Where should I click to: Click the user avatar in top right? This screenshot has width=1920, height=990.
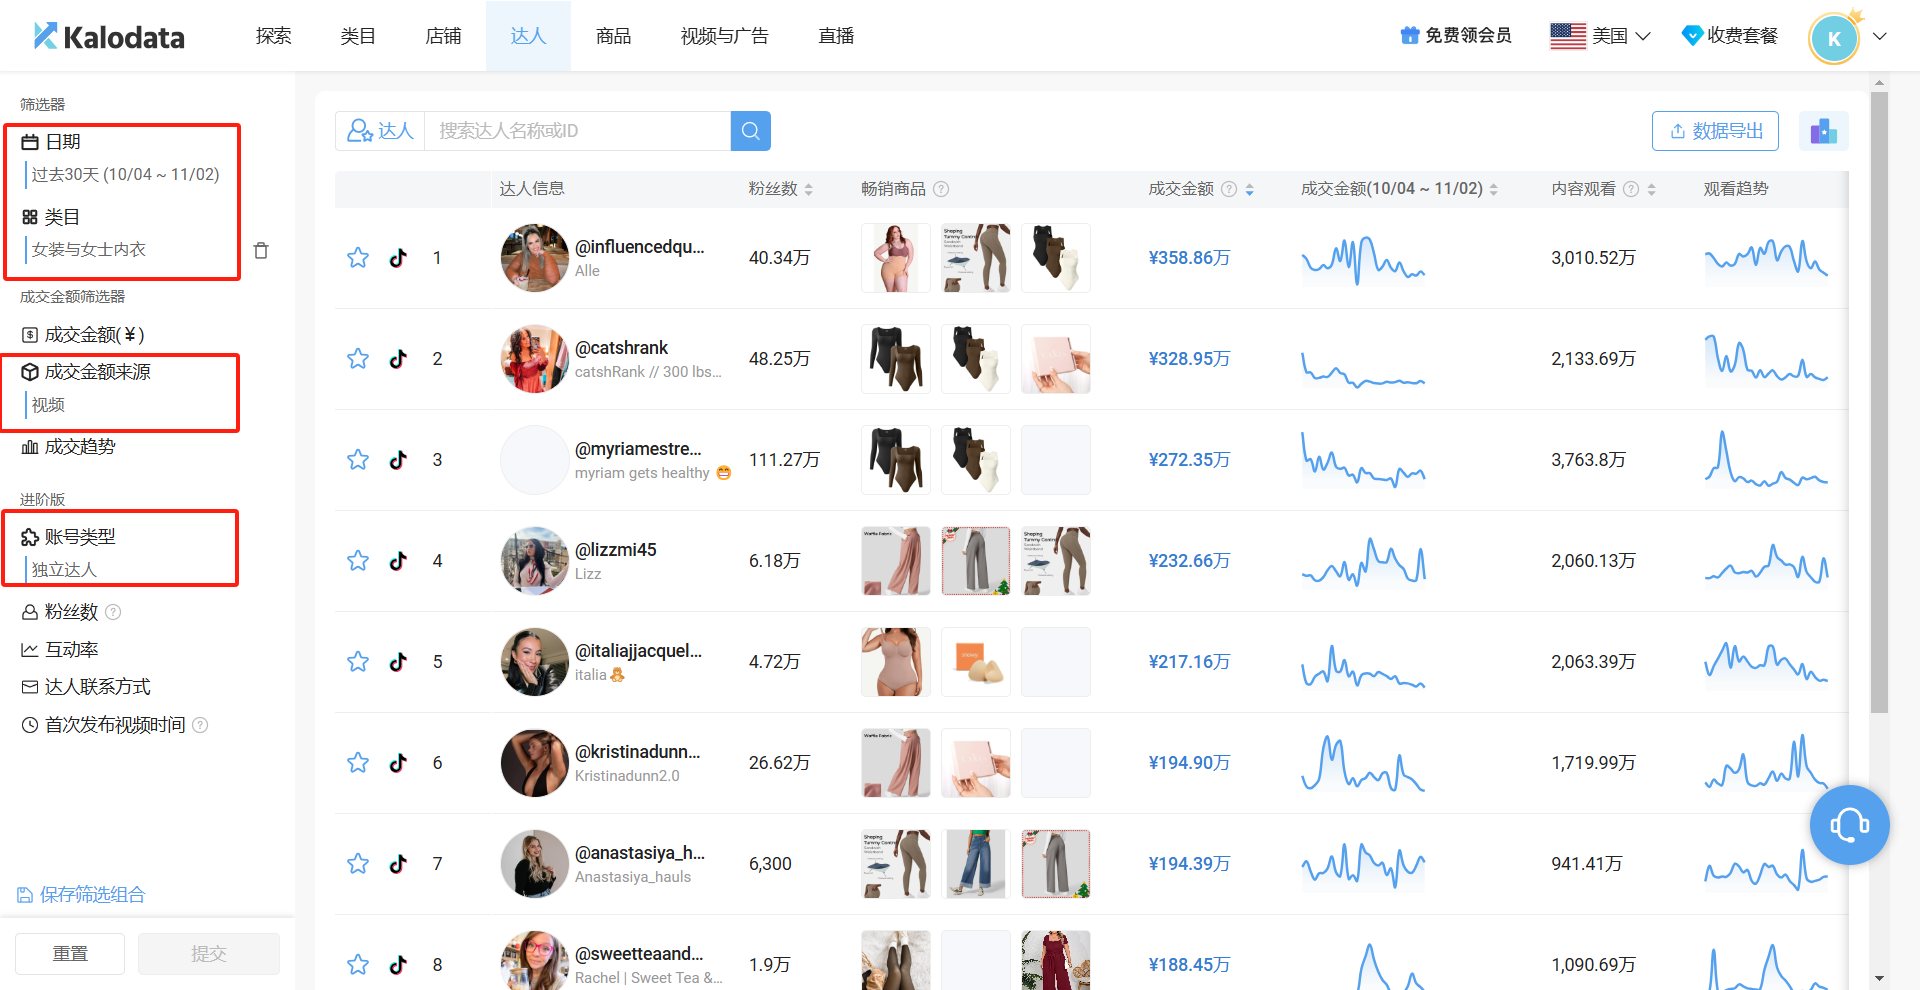click(1834, 38)
